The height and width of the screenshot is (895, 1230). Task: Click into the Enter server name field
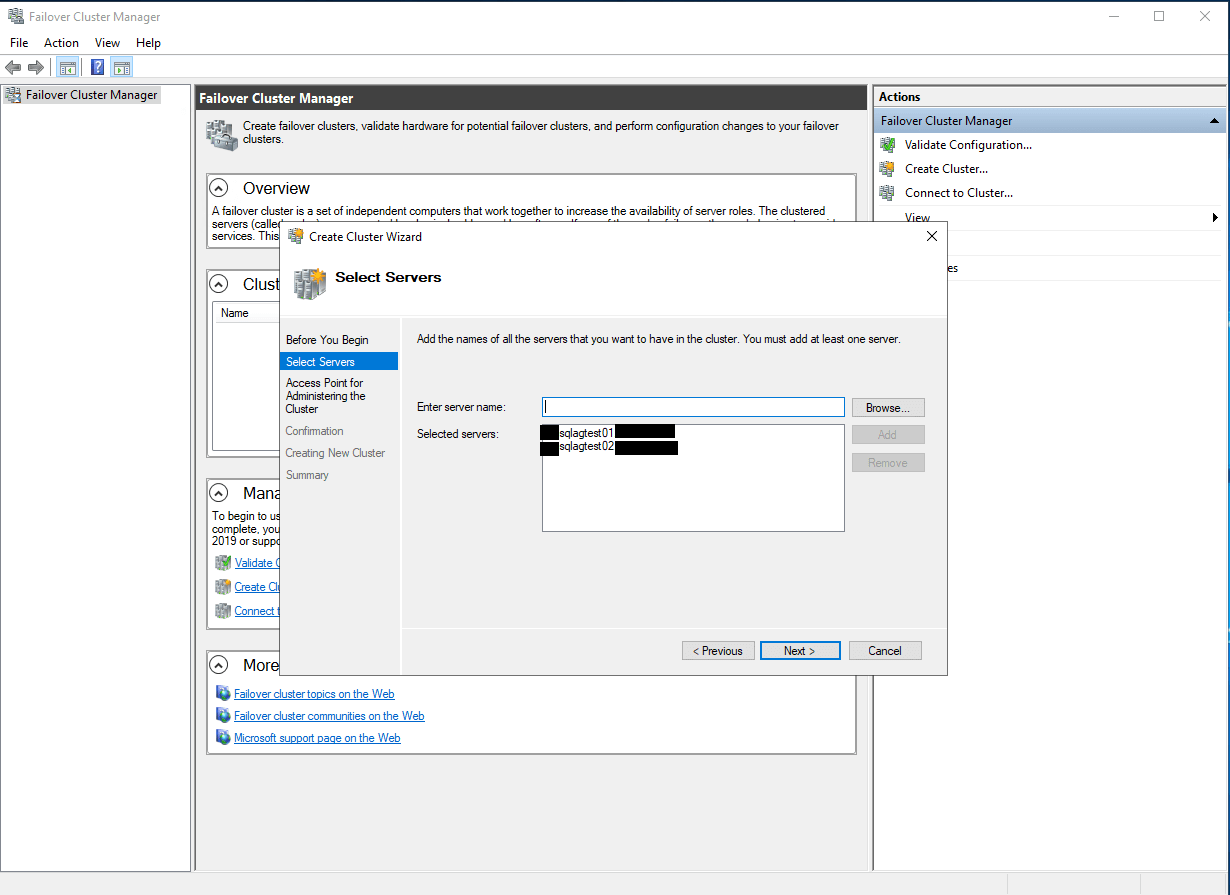[x=693, y=407]
